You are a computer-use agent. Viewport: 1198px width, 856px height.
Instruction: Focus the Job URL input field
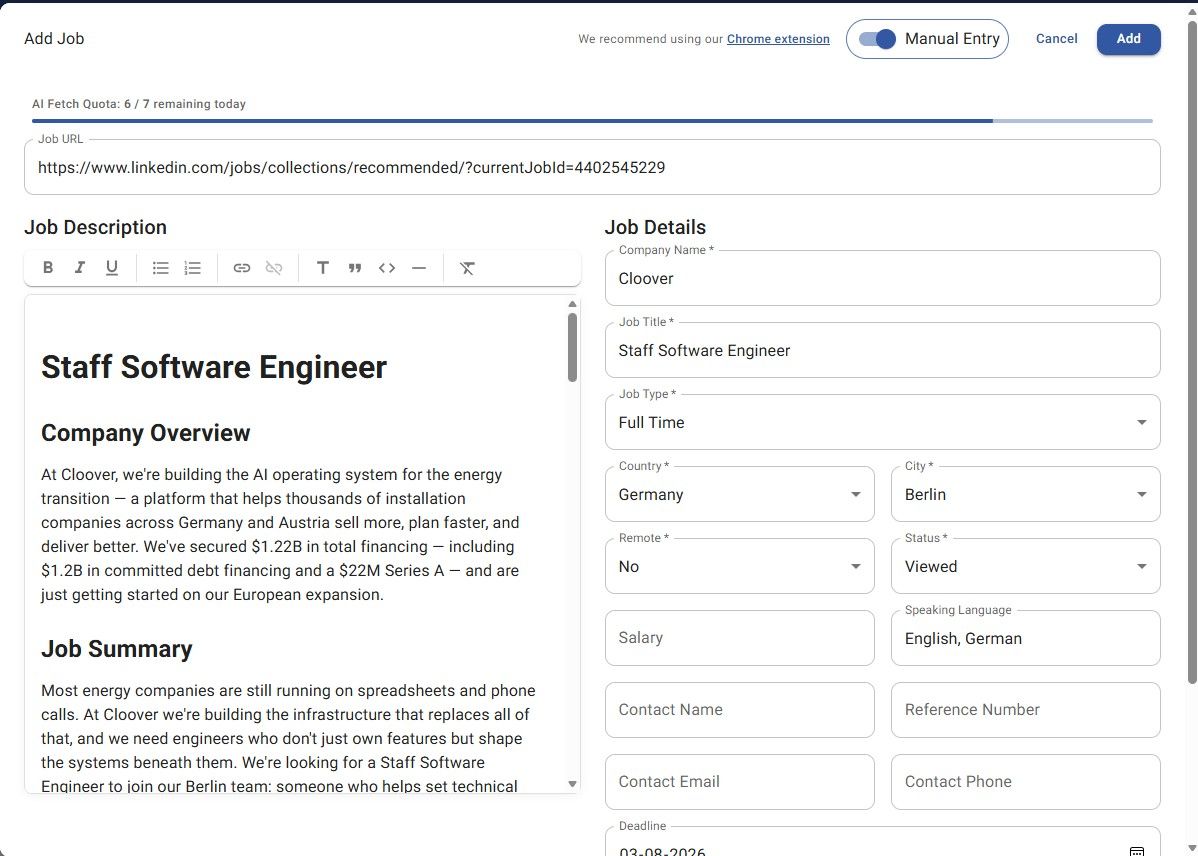[x=592, y=167]
